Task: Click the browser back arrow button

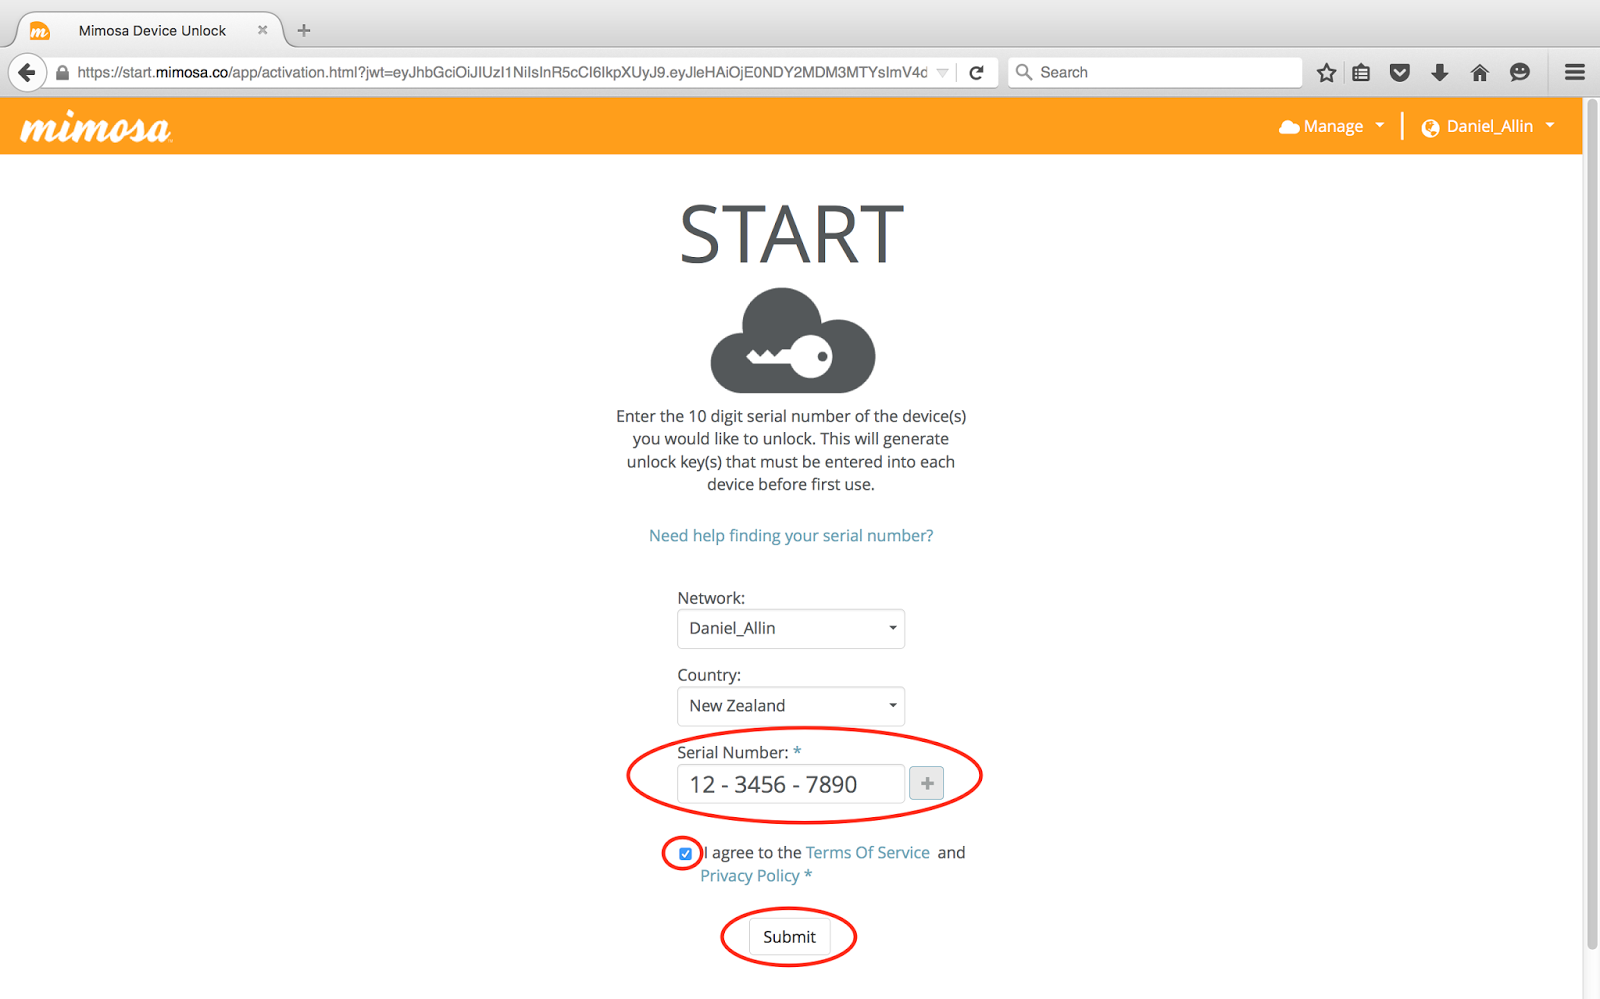Action: [27, 72]
